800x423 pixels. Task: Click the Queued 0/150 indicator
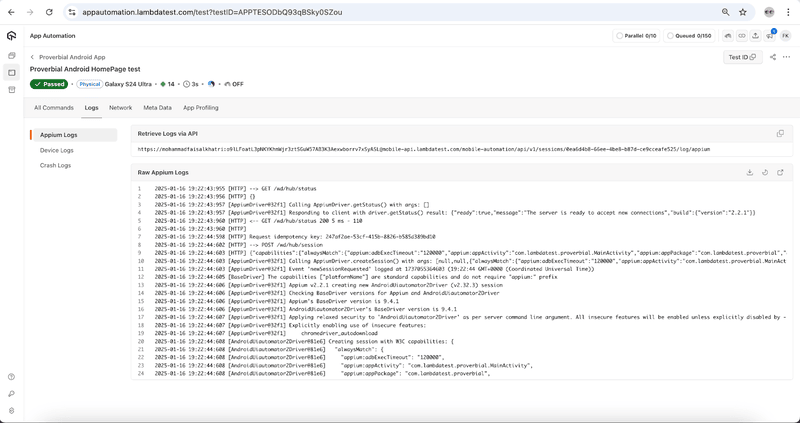[x=689, y=36]
